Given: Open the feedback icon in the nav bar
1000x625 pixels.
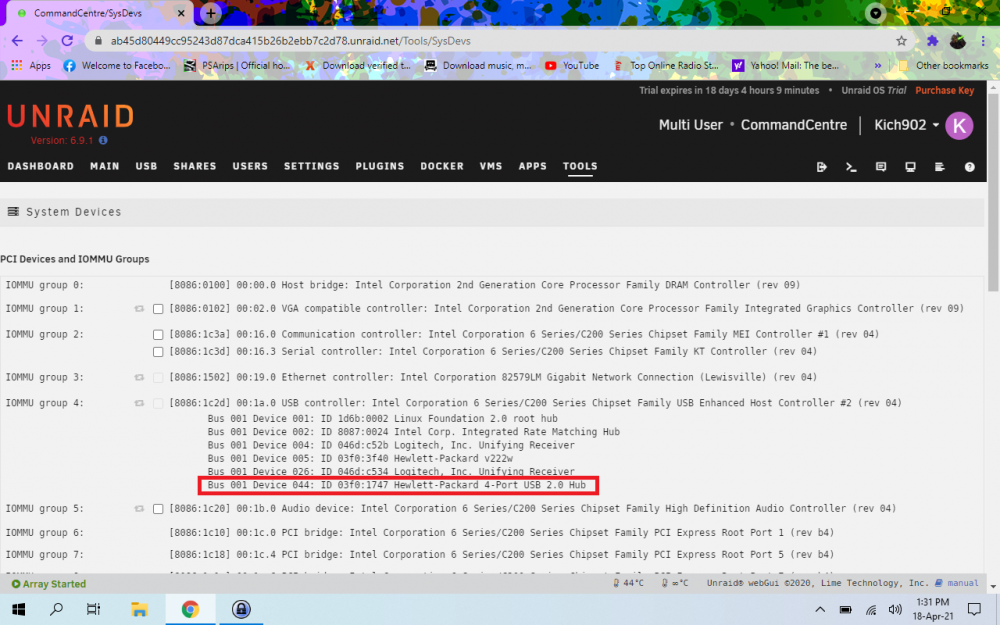Looking at the screenshot, I should pyautogui.click(x=881, y=166).
